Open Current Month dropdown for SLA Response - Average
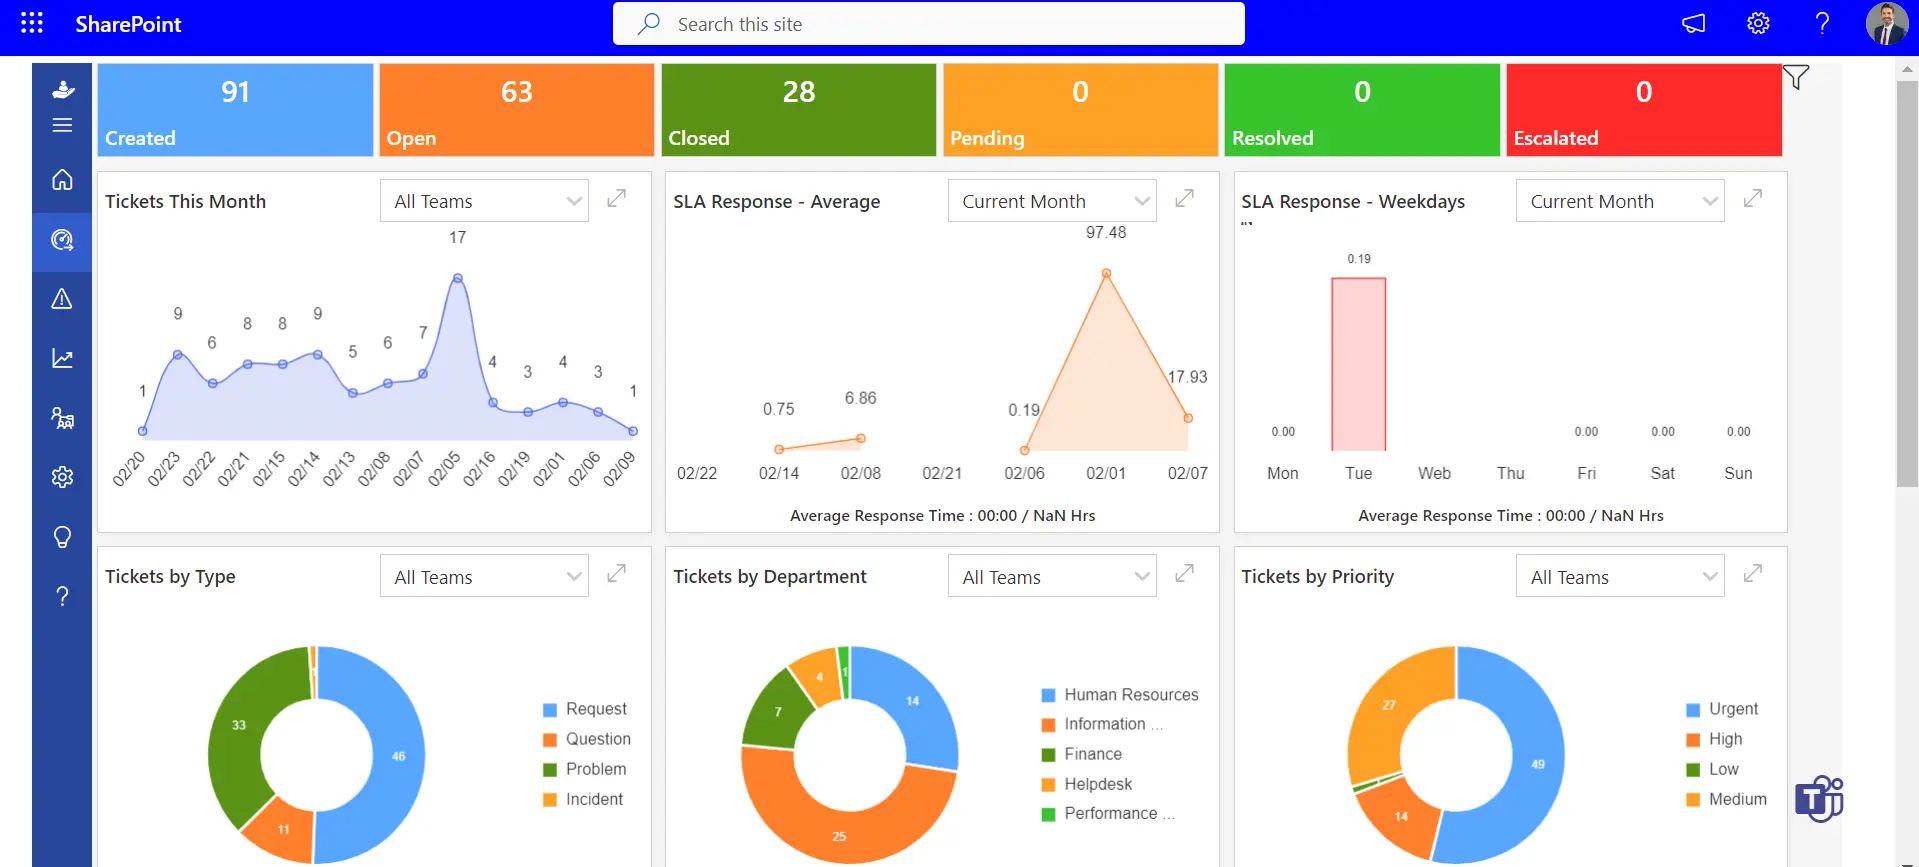 1052,201
